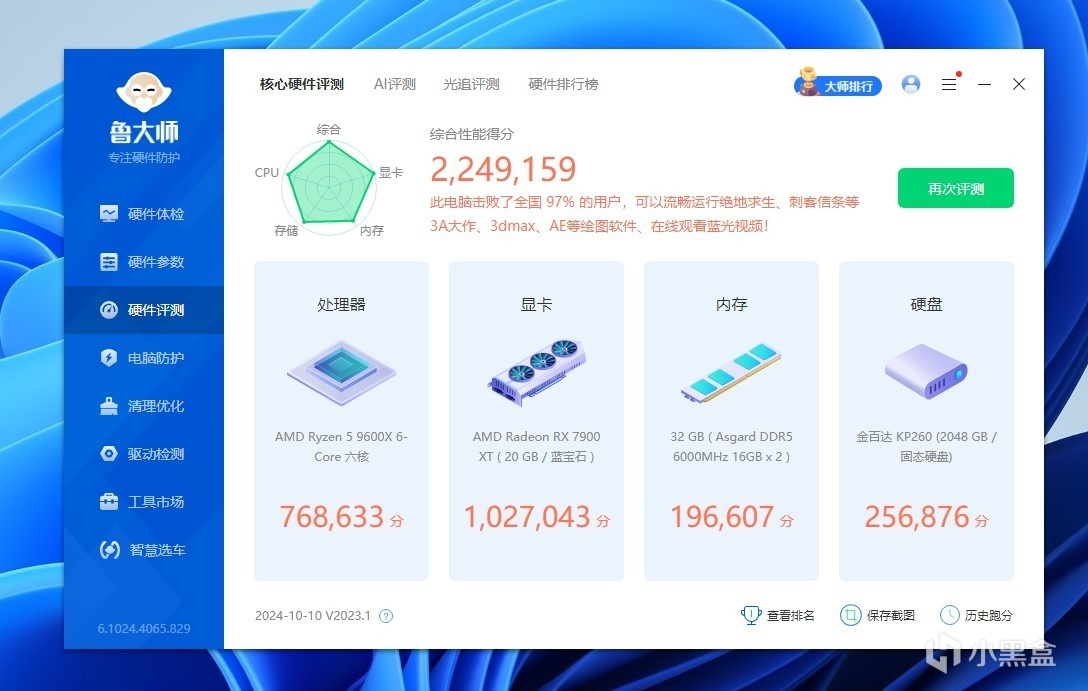This screenshot has width=1088, height=691.
Task: Click the 鲁大师 logo avatar
Action: (144, 92)
